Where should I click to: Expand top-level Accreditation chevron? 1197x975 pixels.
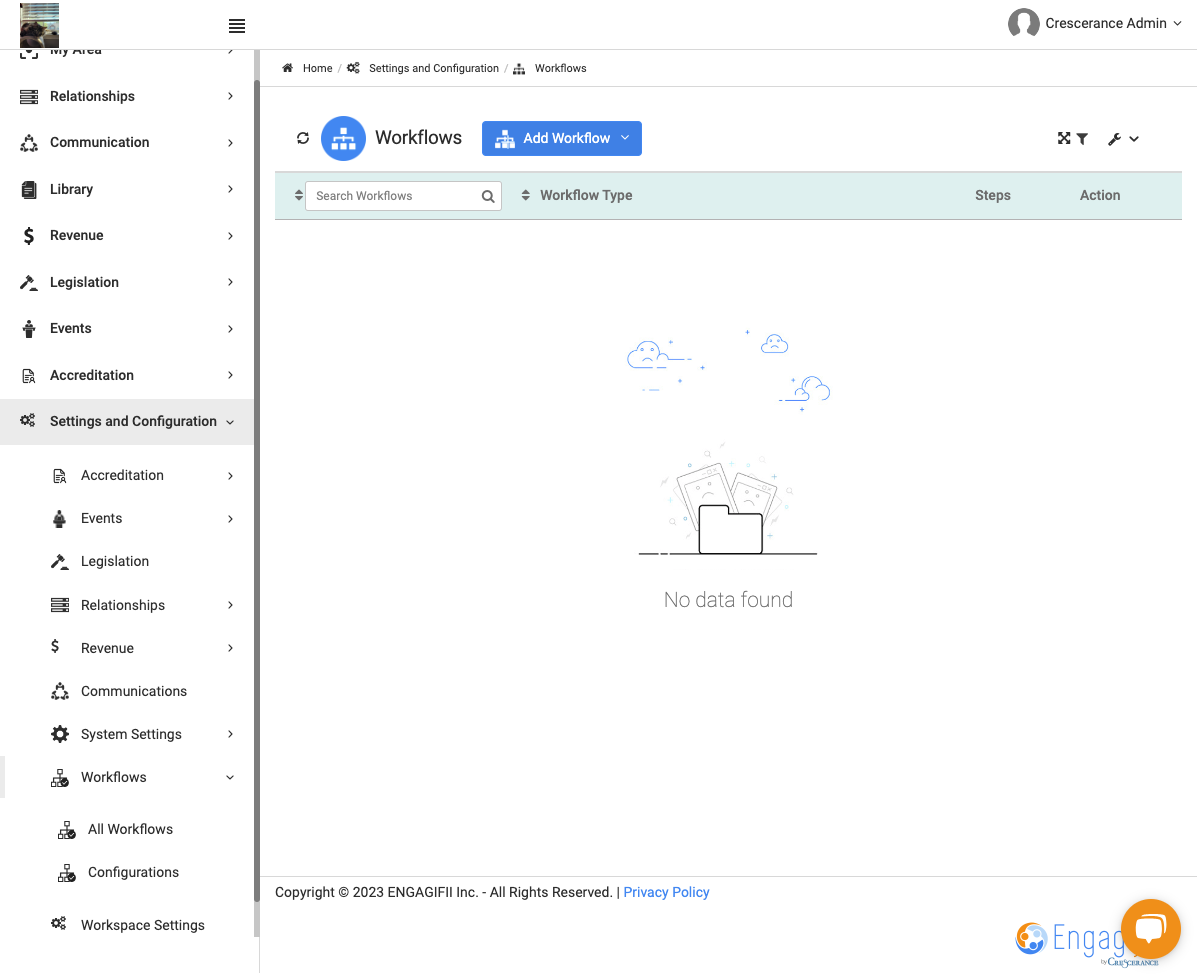coord(230,376)
